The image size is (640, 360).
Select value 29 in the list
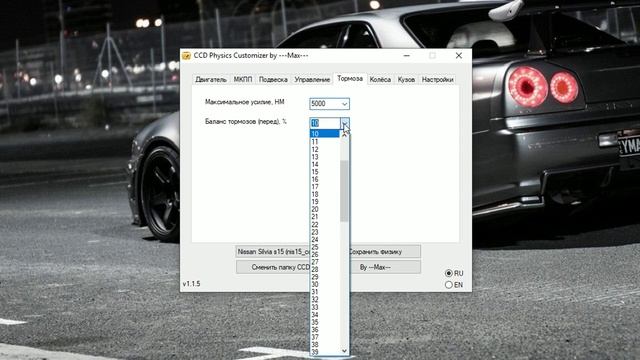(325, 277)
